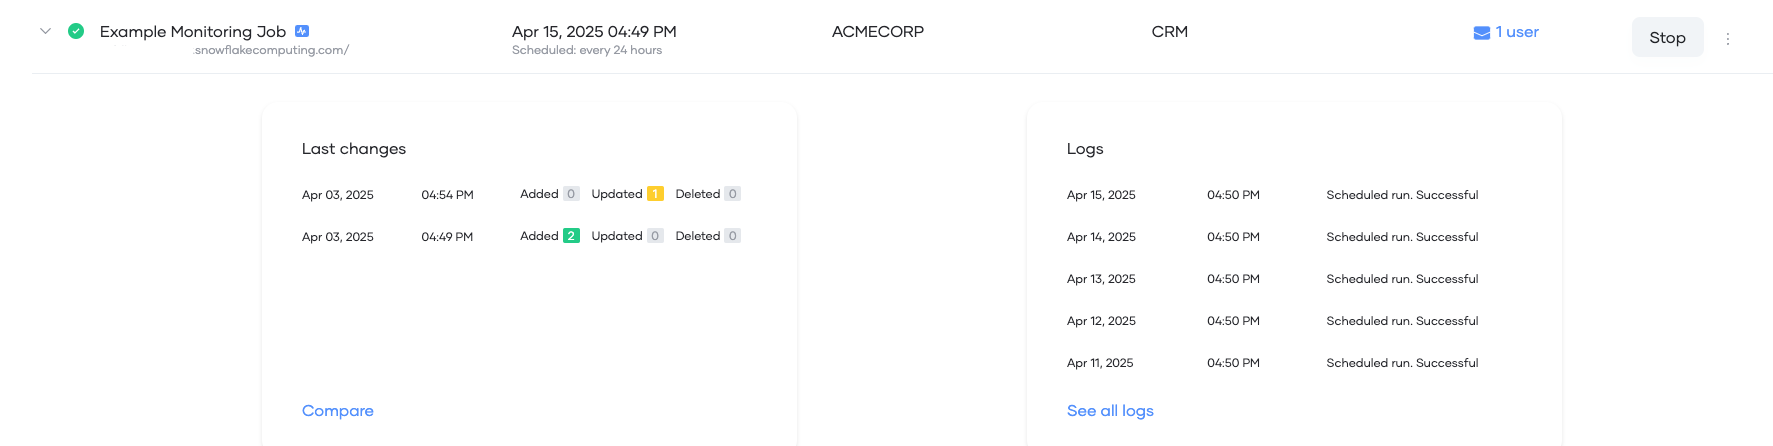
Task: Click the CRM schema cell
Action: tap(1169, 32)
